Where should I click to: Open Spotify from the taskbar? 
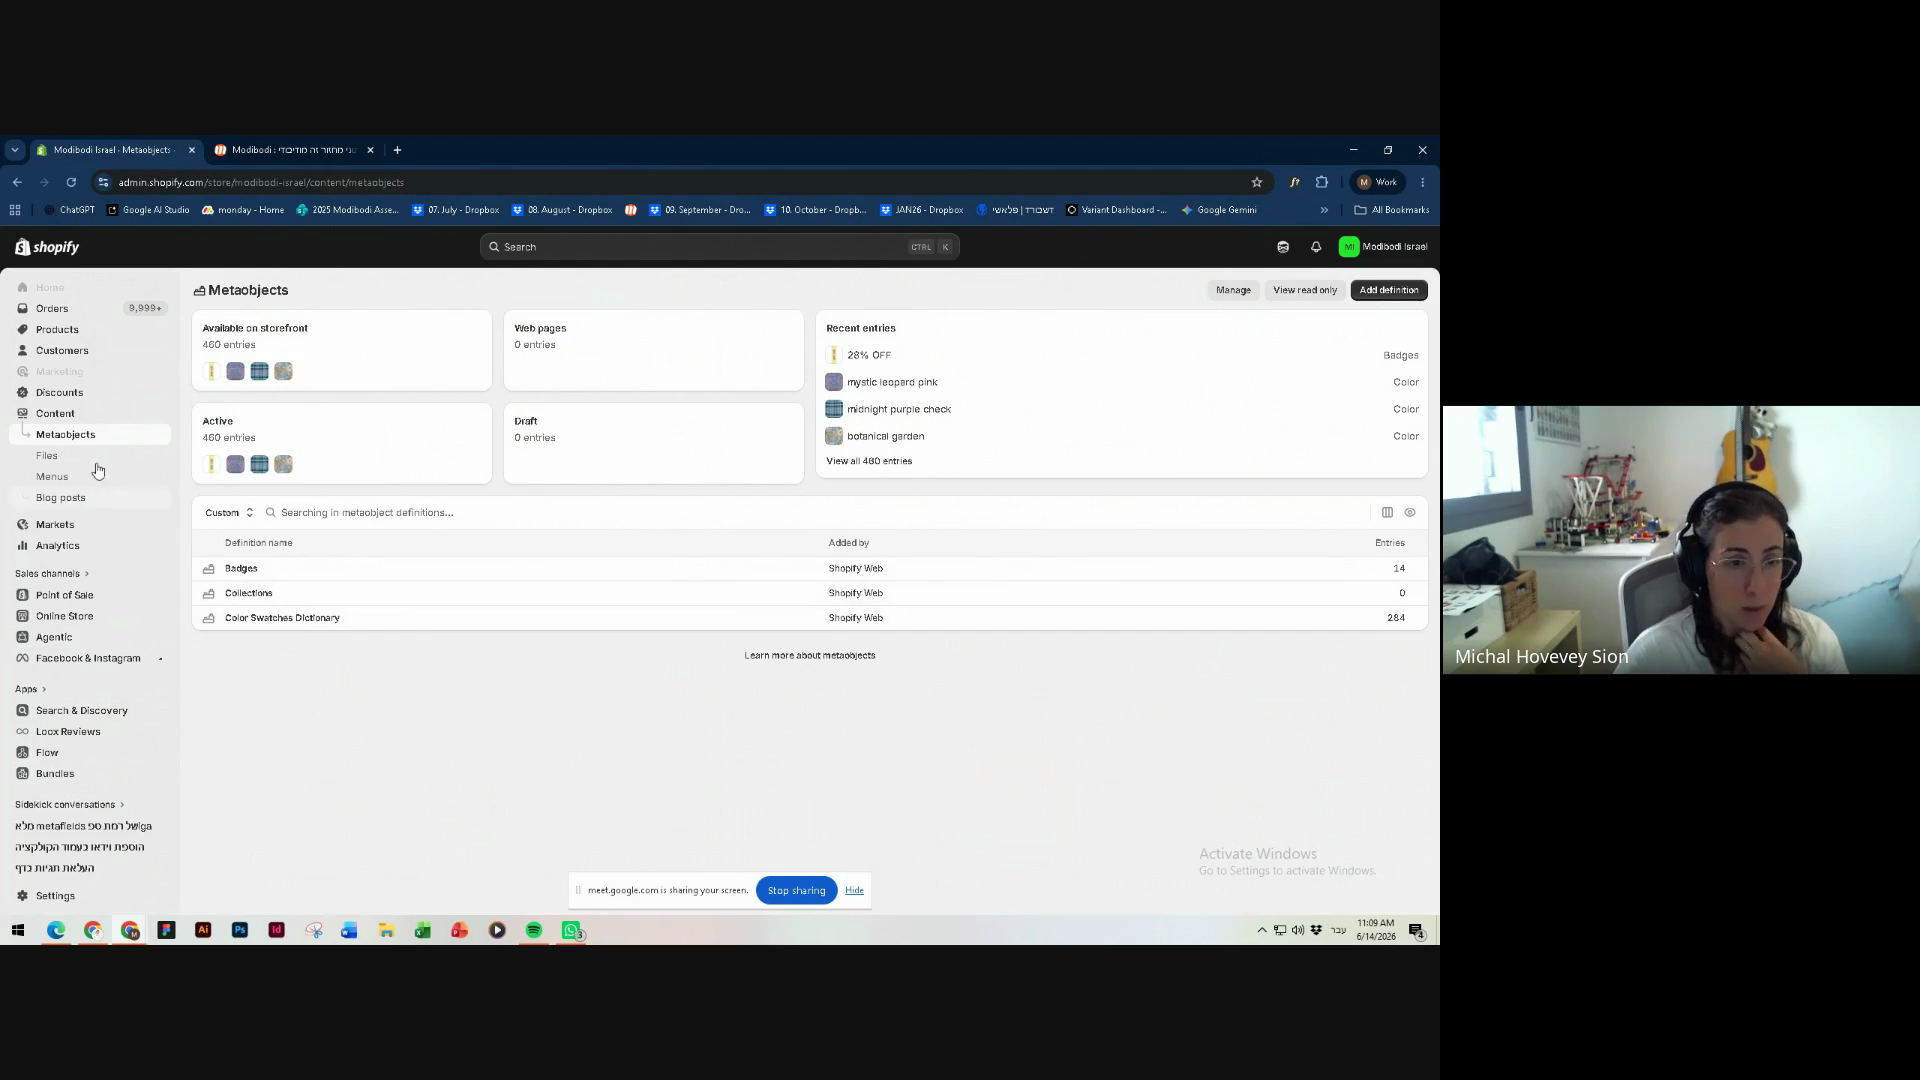[x=534, y=931]
